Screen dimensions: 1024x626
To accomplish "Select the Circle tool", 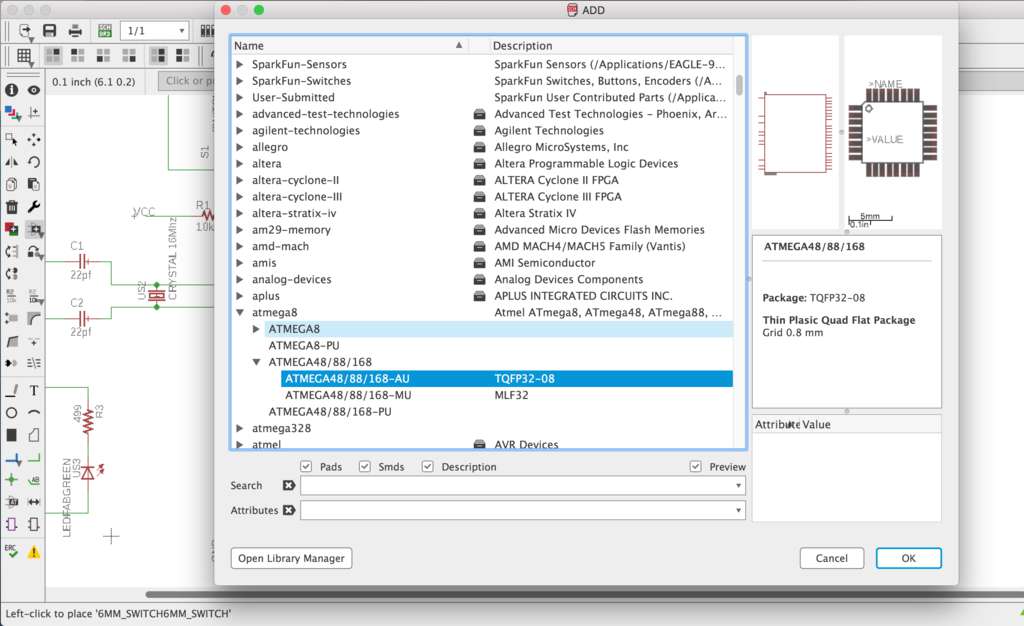I will pyautogui.click(x=12, y=413).
